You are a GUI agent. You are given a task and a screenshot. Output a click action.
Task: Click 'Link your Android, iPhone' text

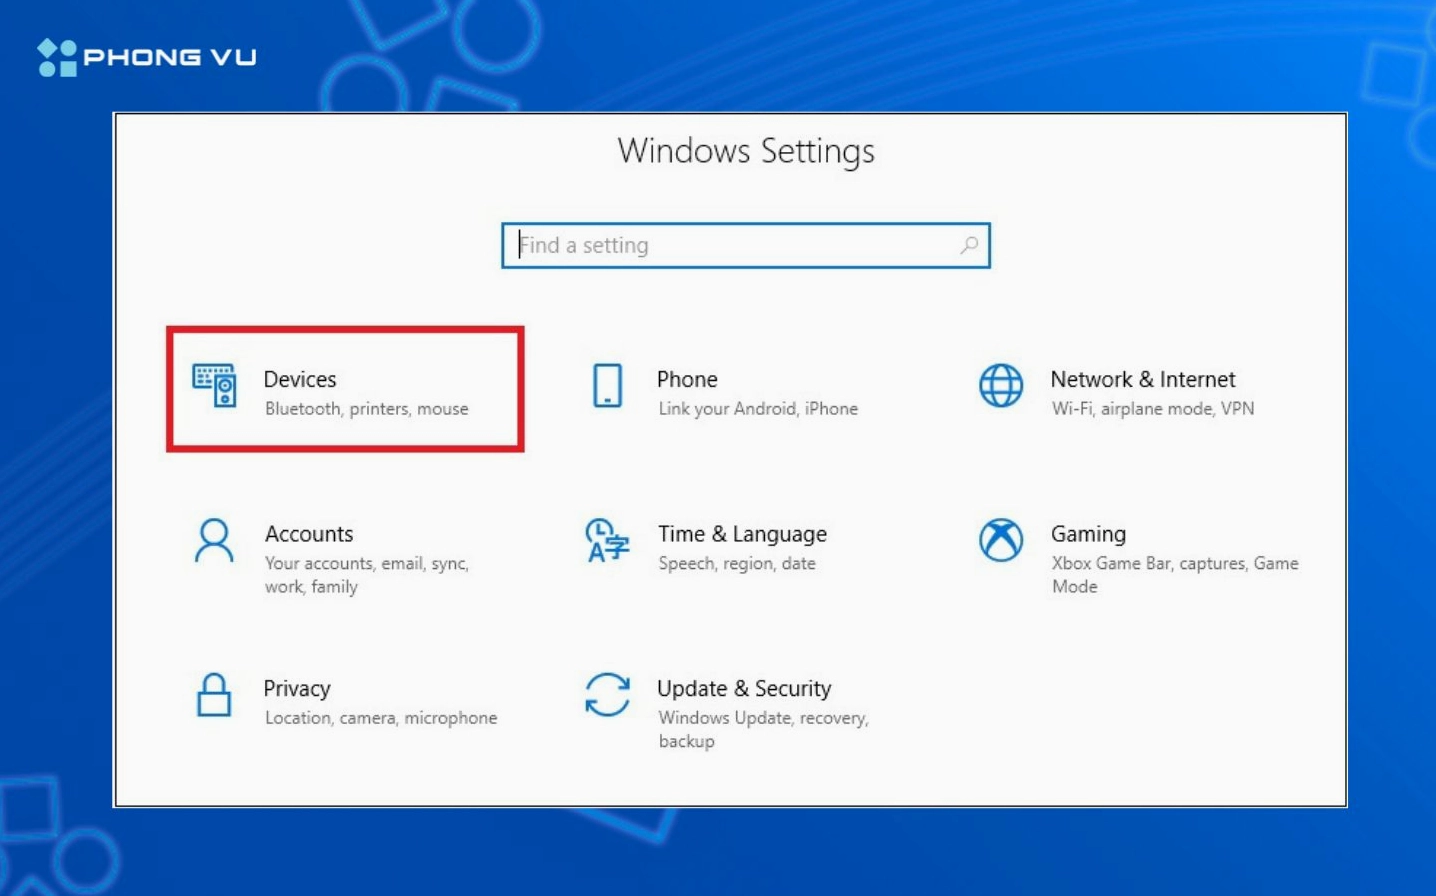pos(757,408)
